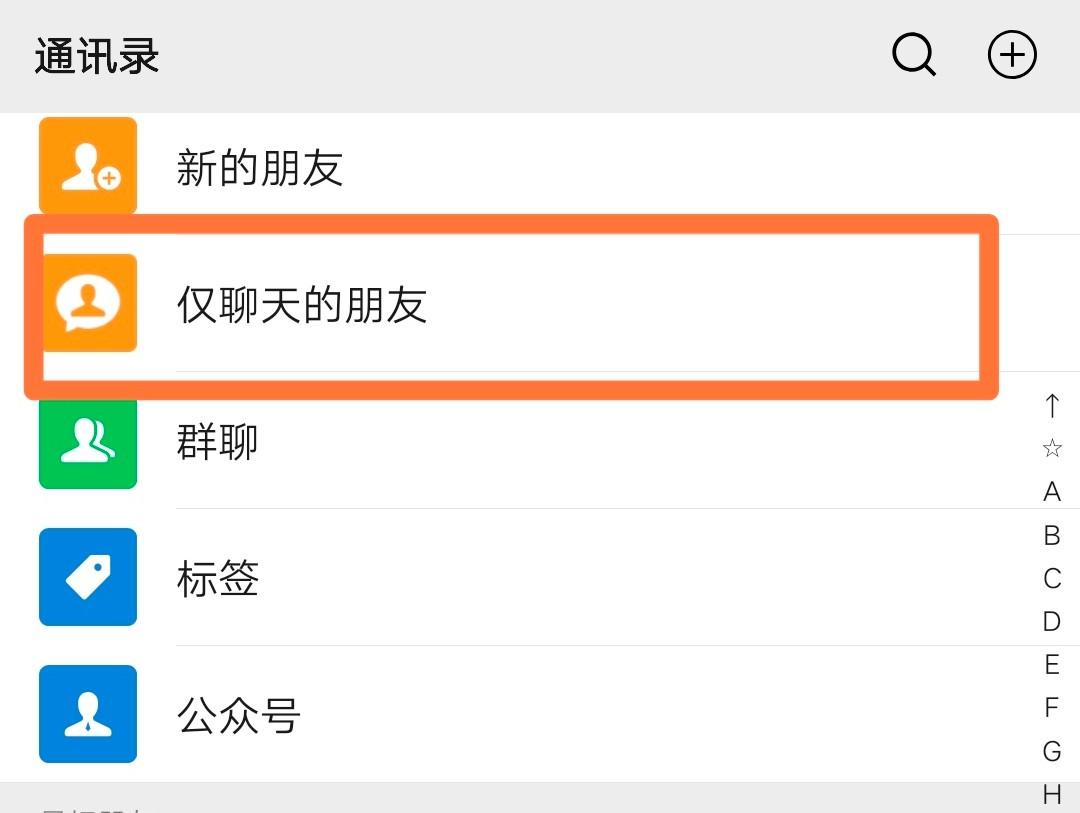Select the New Friends (新的朋友) icon
Image resolution: width=1080 pixels, height=813 pixels.
point(87,166)
